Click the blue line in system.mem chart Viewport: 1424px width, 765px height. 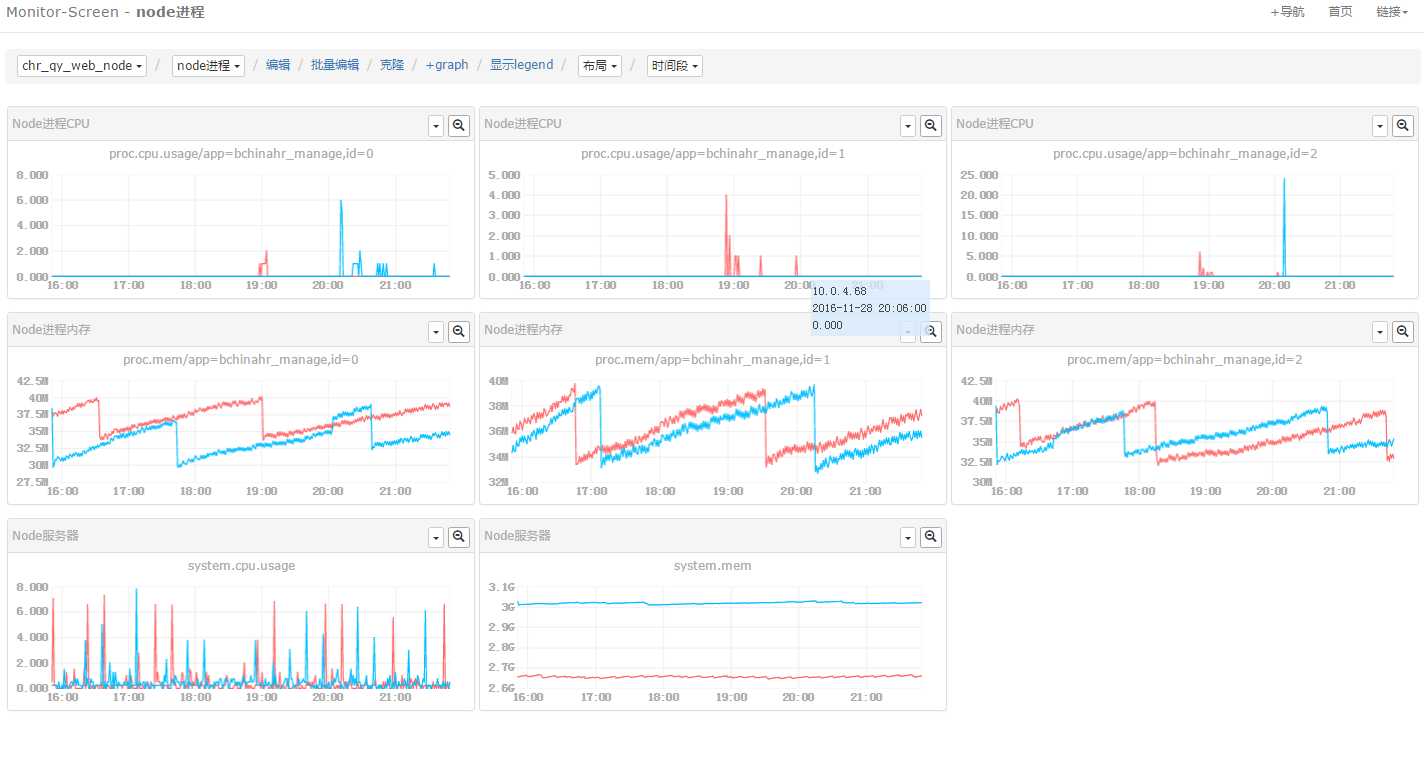click(718, 603)
